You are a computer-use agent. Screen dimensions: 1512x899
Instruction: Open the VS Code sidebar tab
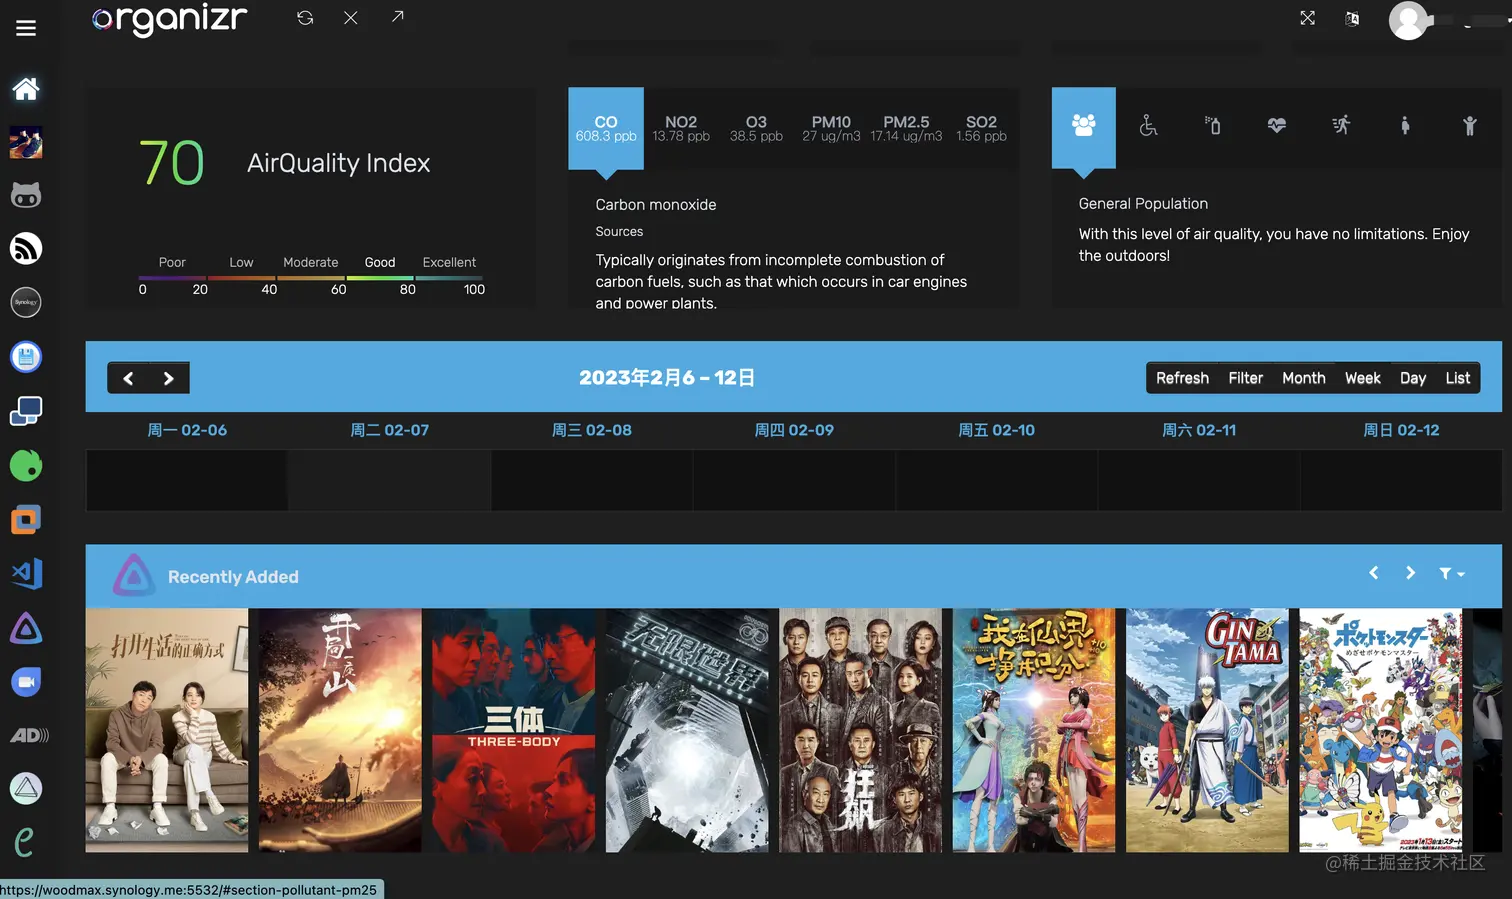tap(26, 573)
